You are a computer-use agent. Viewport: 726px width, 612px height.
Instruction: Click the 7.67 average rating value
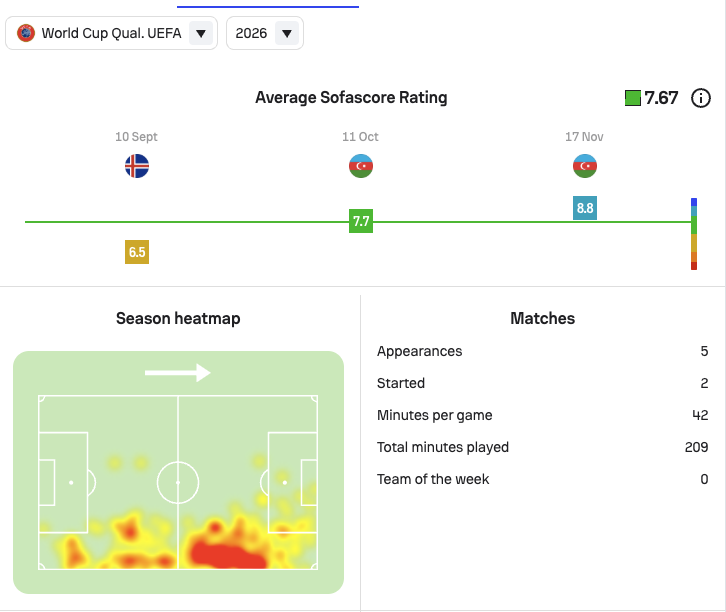[x=661, y=98]
